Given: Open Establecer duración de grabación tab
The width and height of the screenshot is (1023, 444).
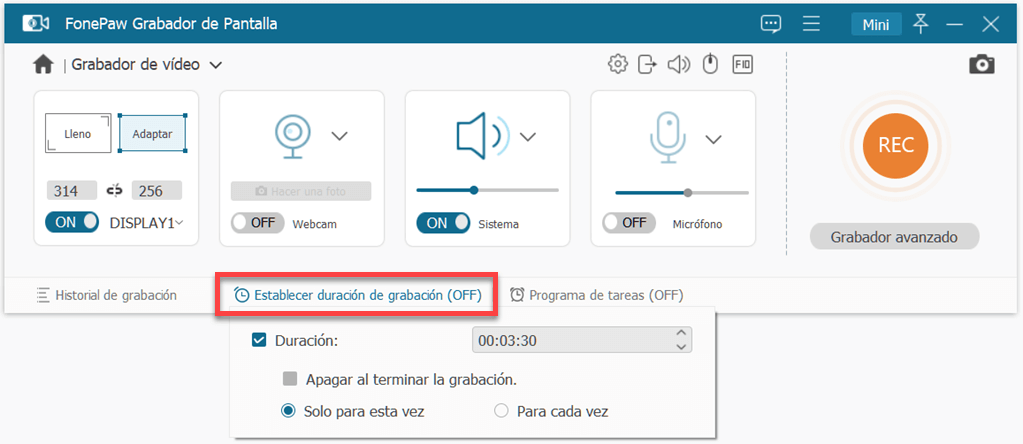Looking at the screenshot, I should [x=358, y=295].
